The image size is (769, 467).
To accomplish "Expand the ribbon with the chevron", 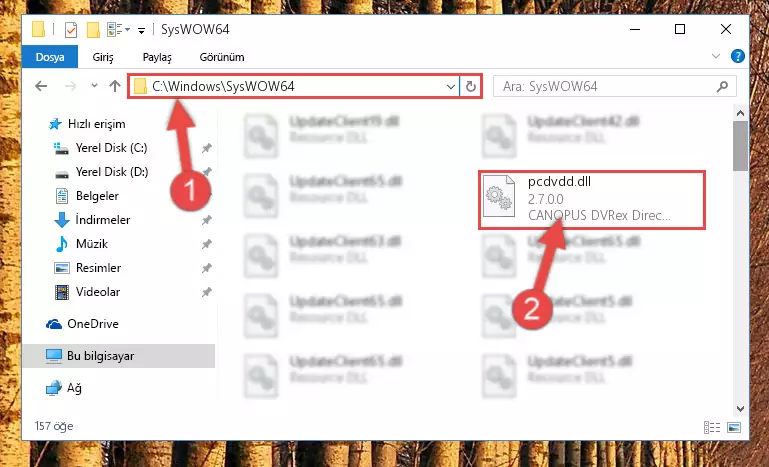I will pyautogui.click(x=716, y=56).
